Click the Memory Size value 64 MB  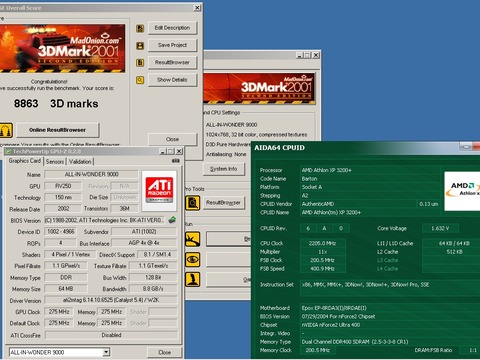(66, 289)
